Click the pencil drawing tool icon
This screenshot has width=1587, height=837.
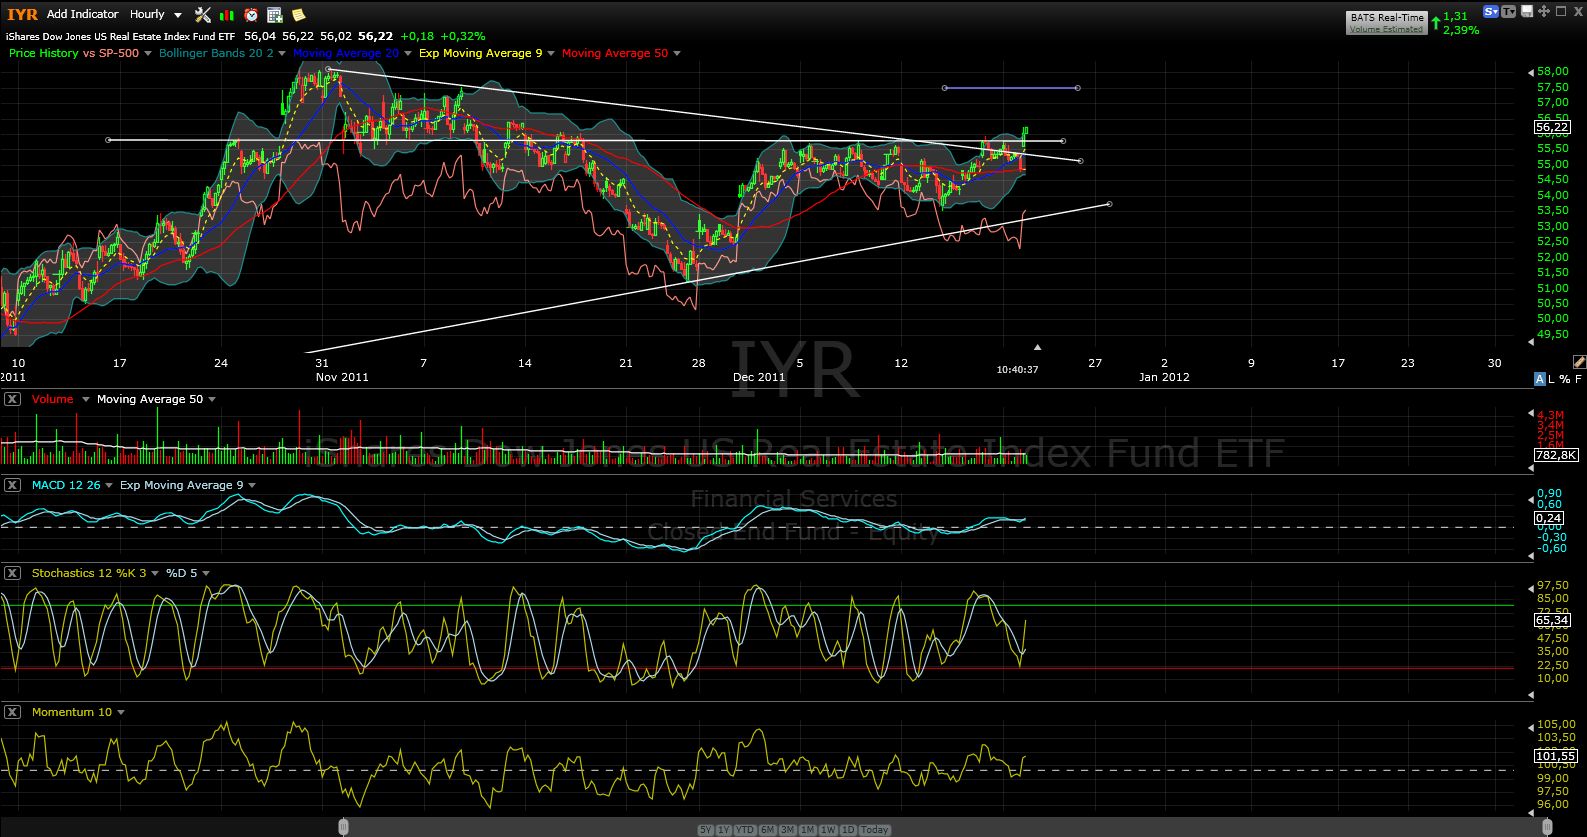(1579, 361)
